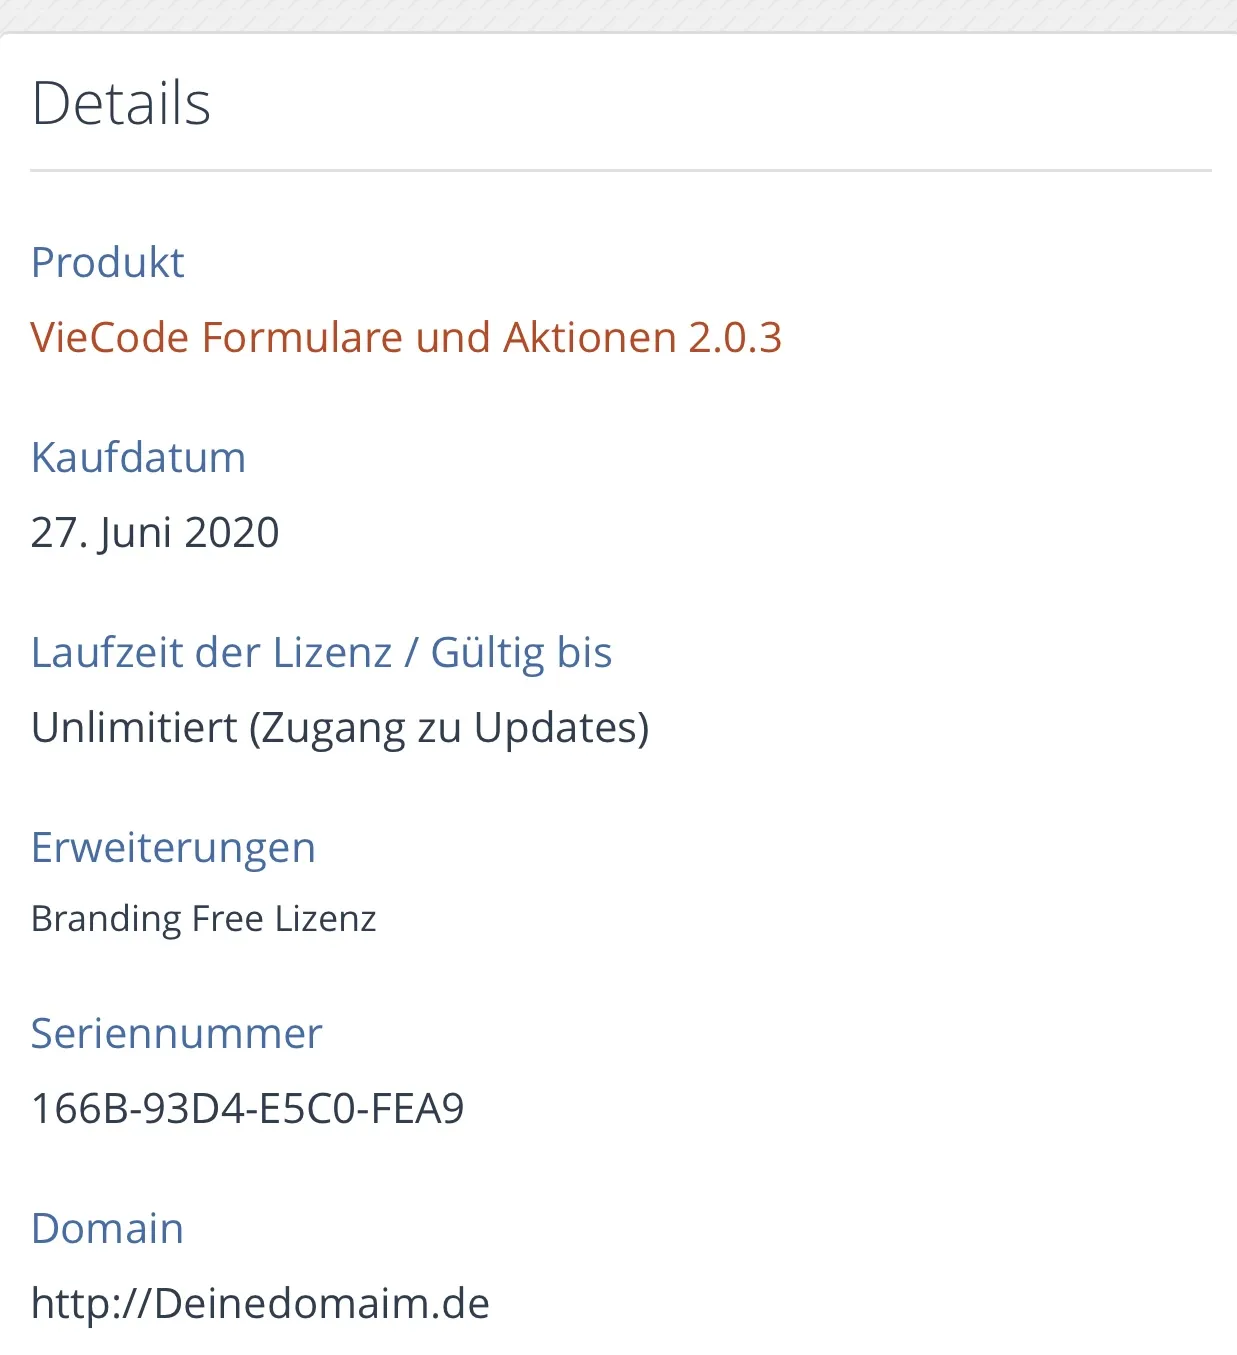Click the striped bar above the panel

pos(618,14)
